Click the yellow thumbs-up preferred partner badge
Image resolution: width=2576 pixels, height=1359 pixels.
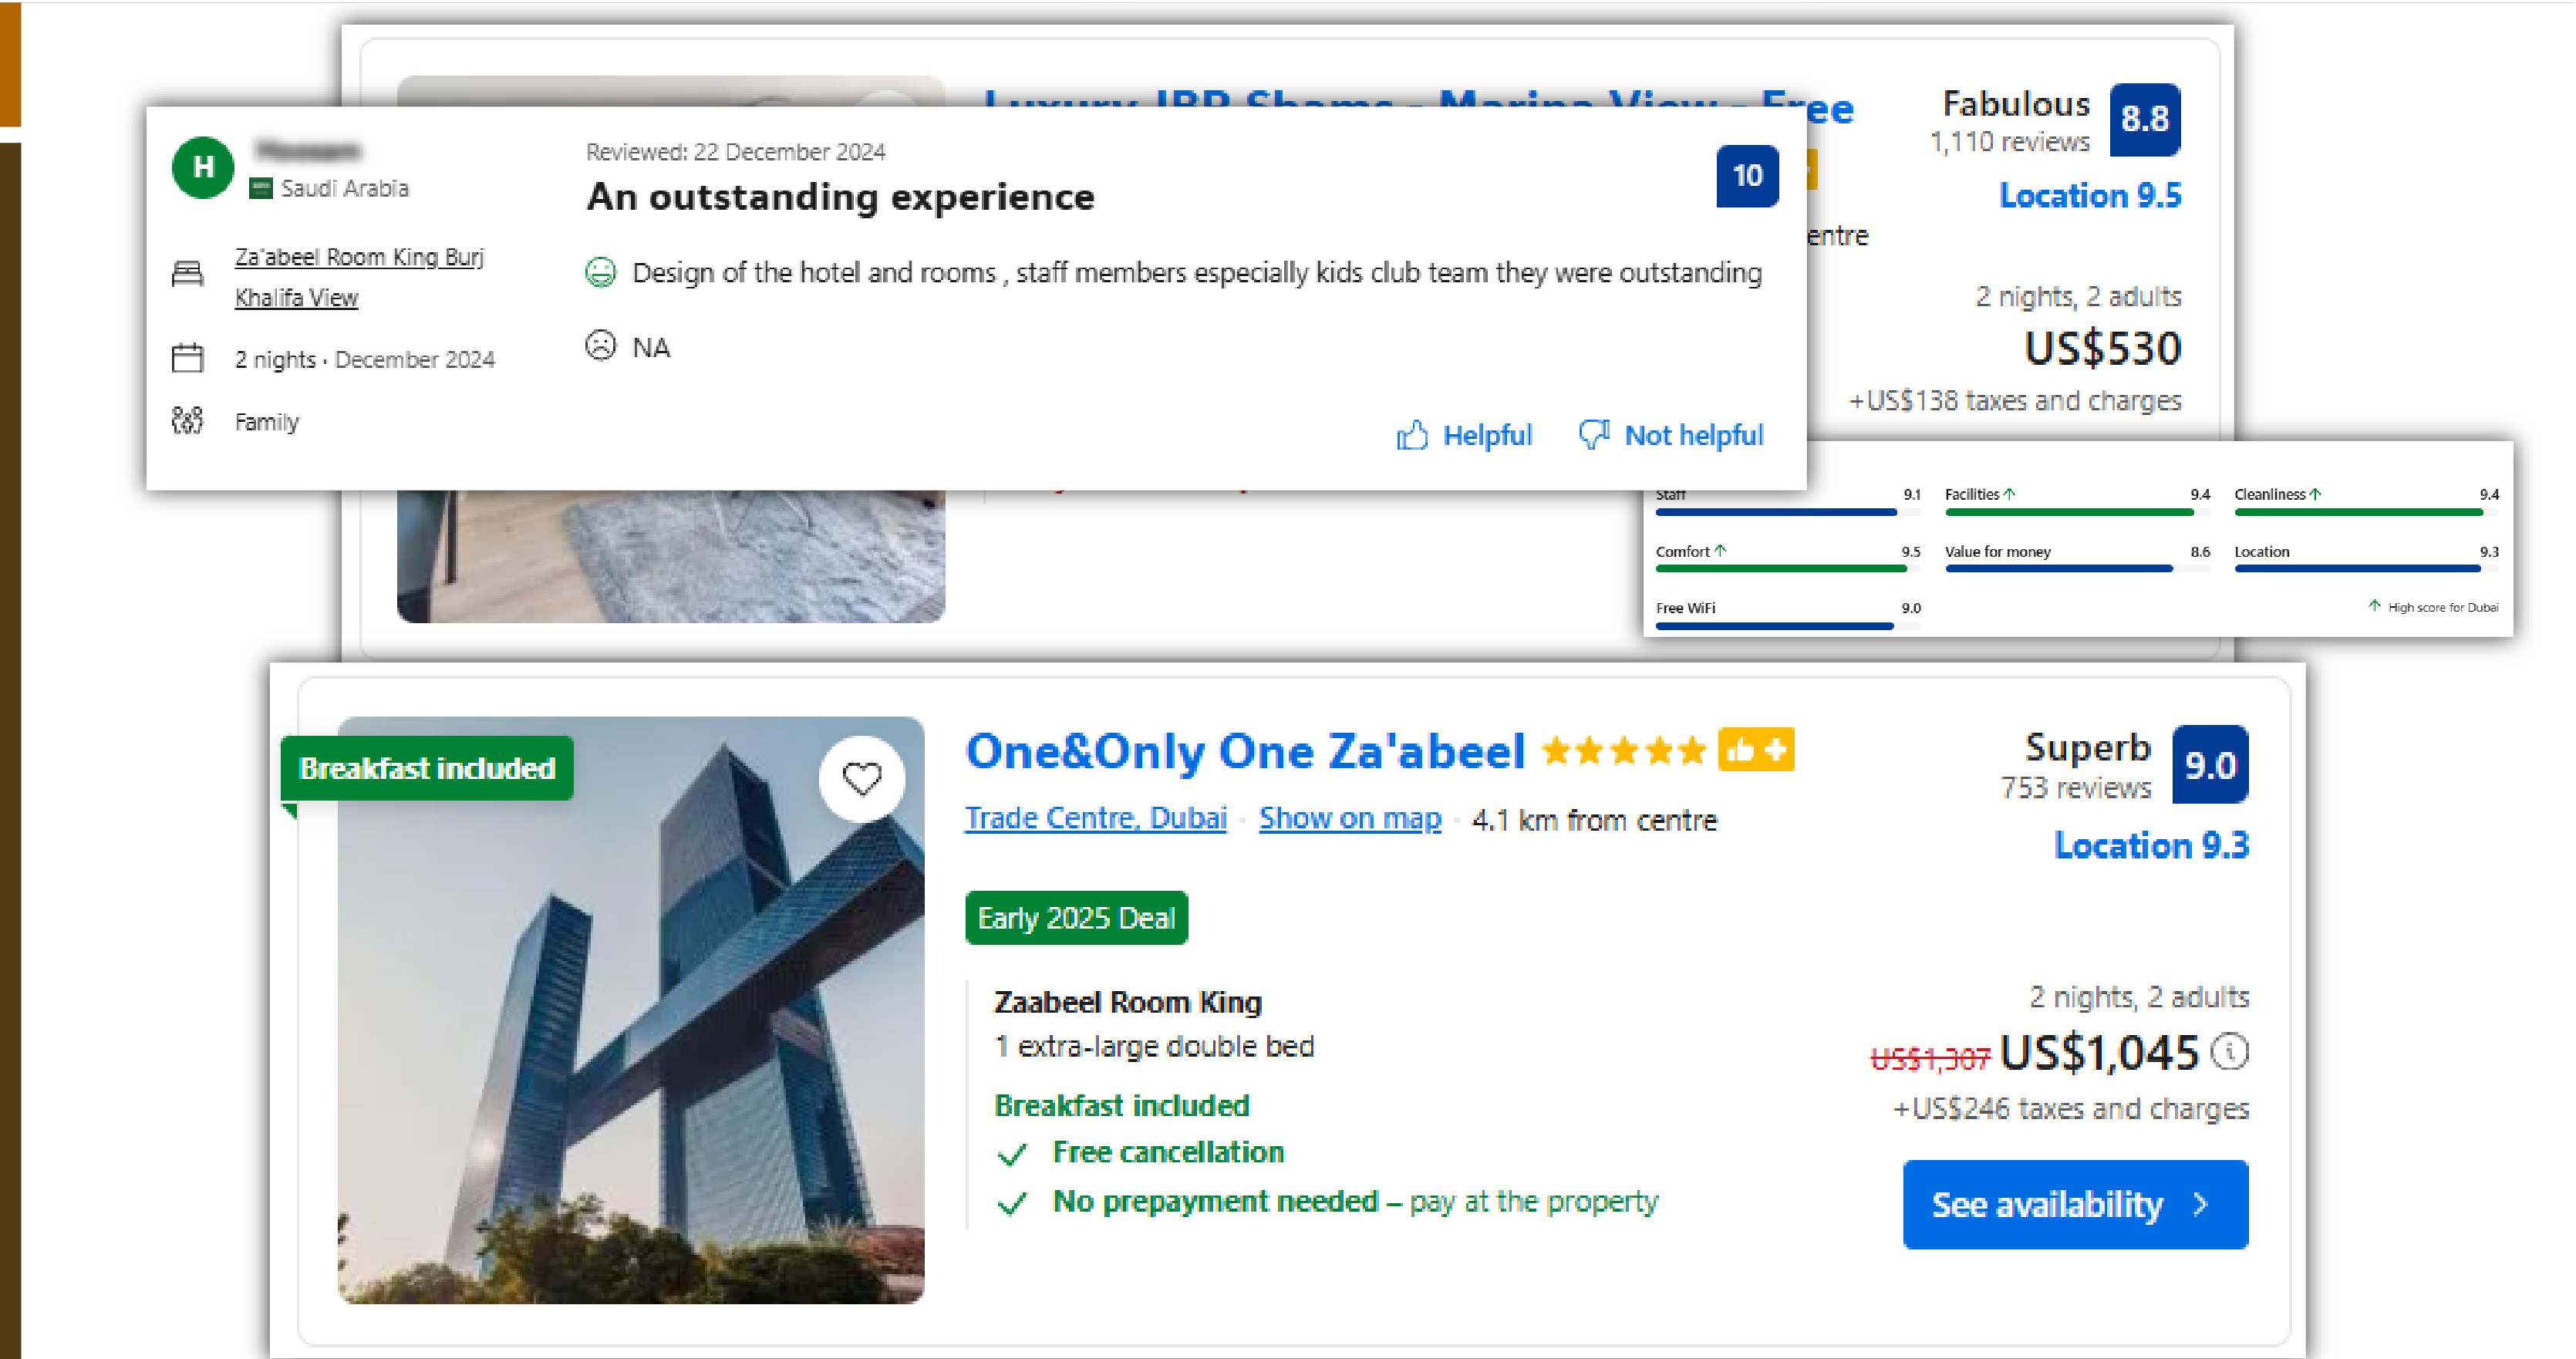tap(1756, 750)
